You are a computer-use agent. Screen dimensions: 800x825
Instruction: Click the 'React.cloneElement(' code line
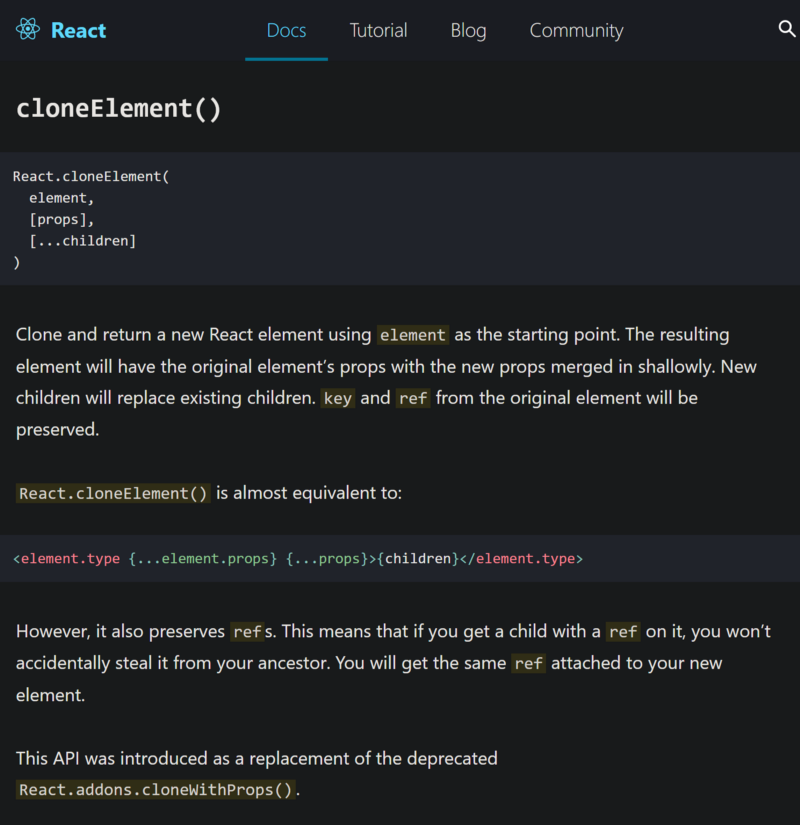pos(91,176)
